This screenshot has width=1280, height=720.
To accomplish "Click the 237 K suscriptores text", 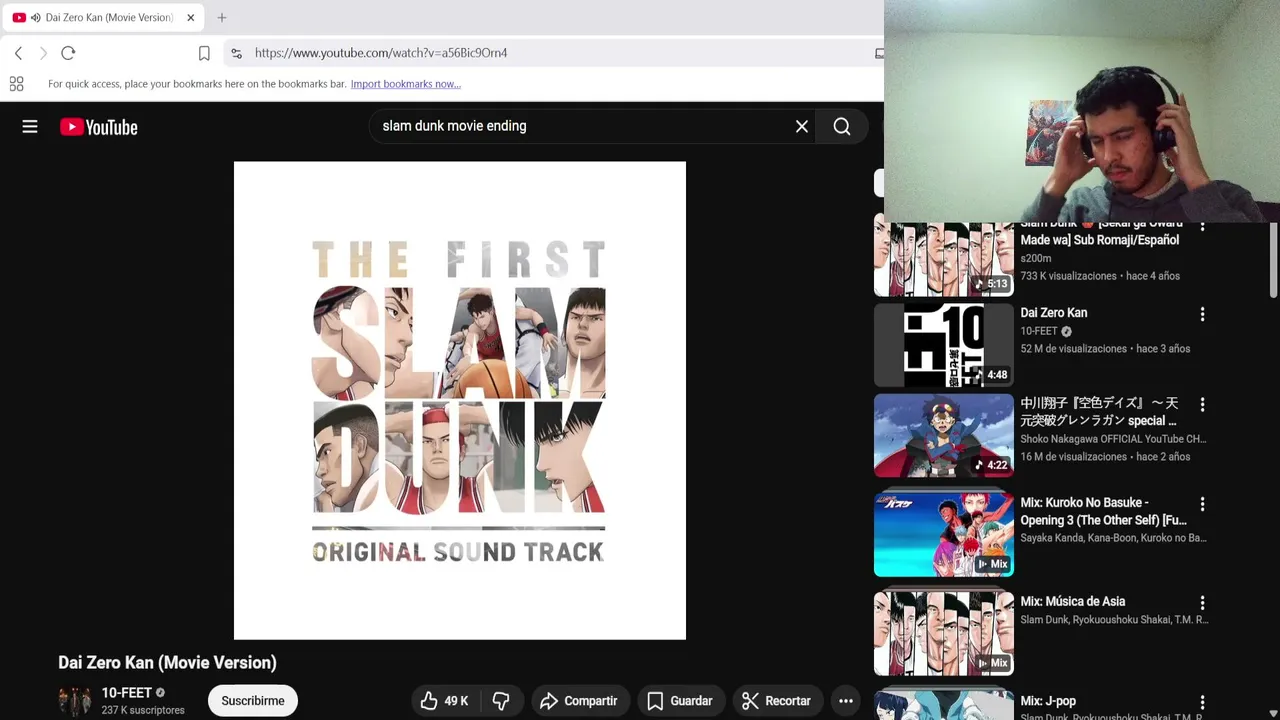I will [x=143, y=710].
